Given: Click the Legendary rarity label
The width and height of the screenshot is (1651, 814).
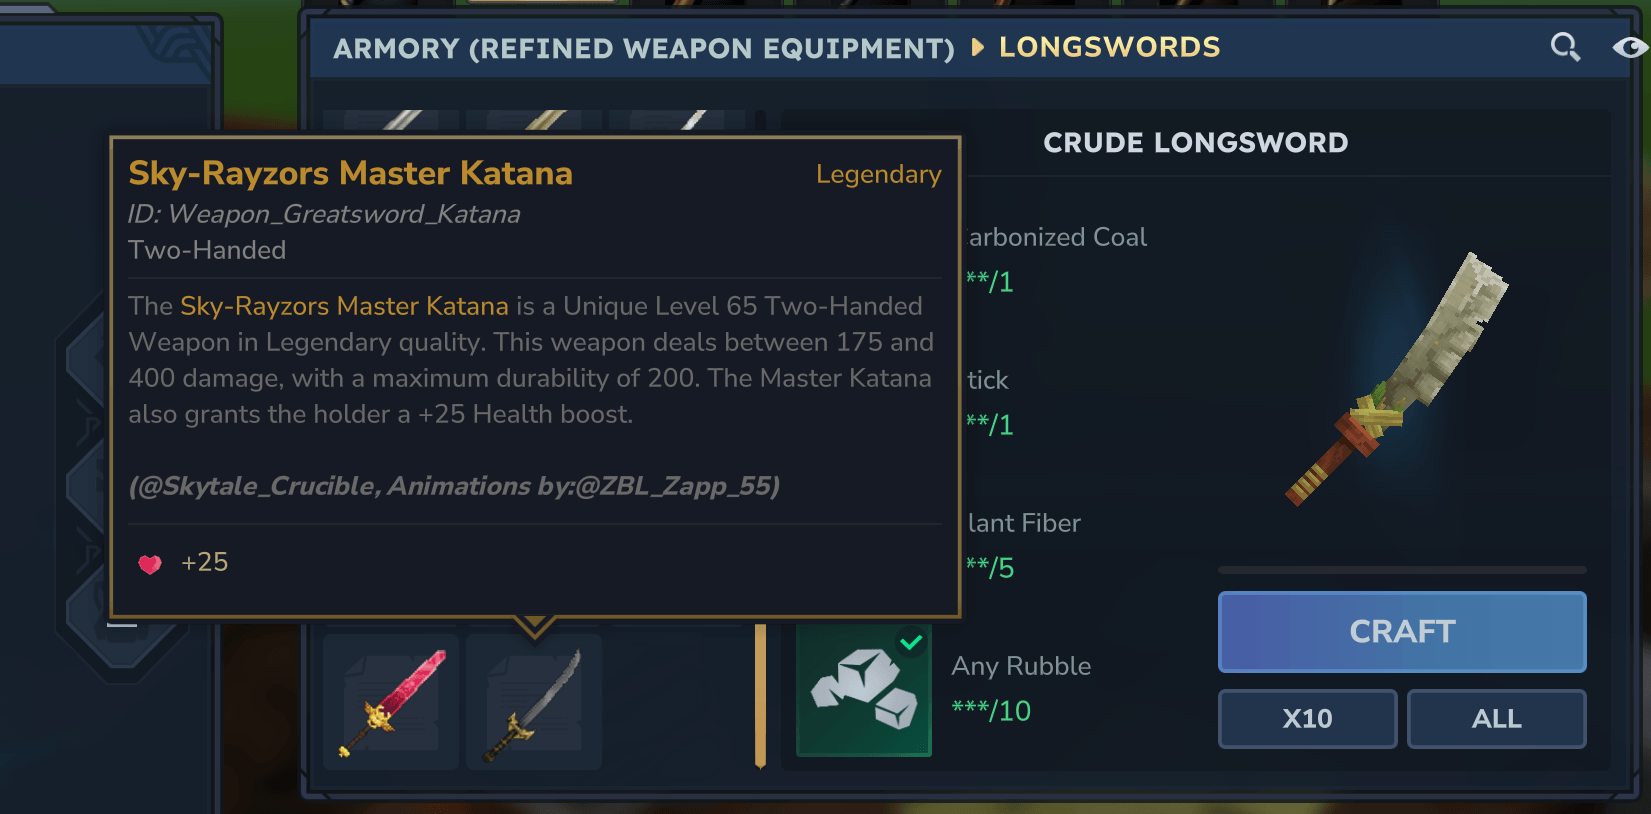Looking at the screenshot, I should click(x=878, y=174).
